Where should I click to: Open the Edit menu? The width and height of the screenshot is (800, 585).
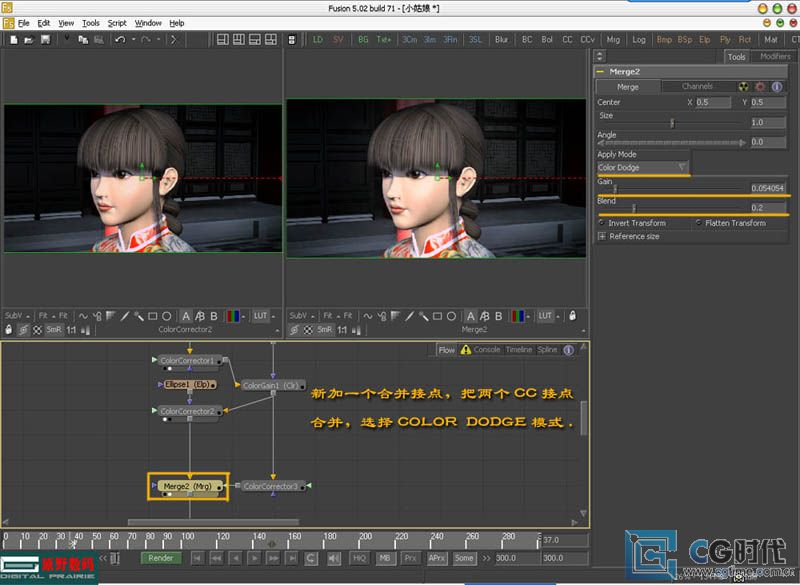(43, 23)
